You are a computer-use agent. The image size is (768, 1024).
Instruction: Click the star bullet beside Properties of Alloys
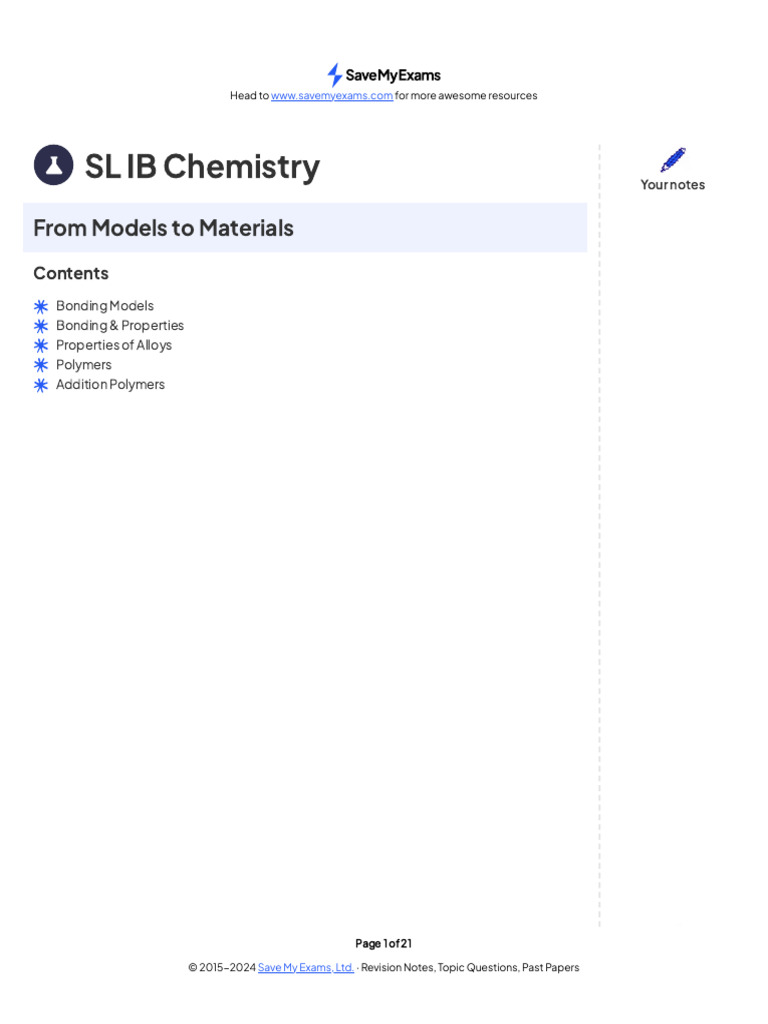[41, 345]
